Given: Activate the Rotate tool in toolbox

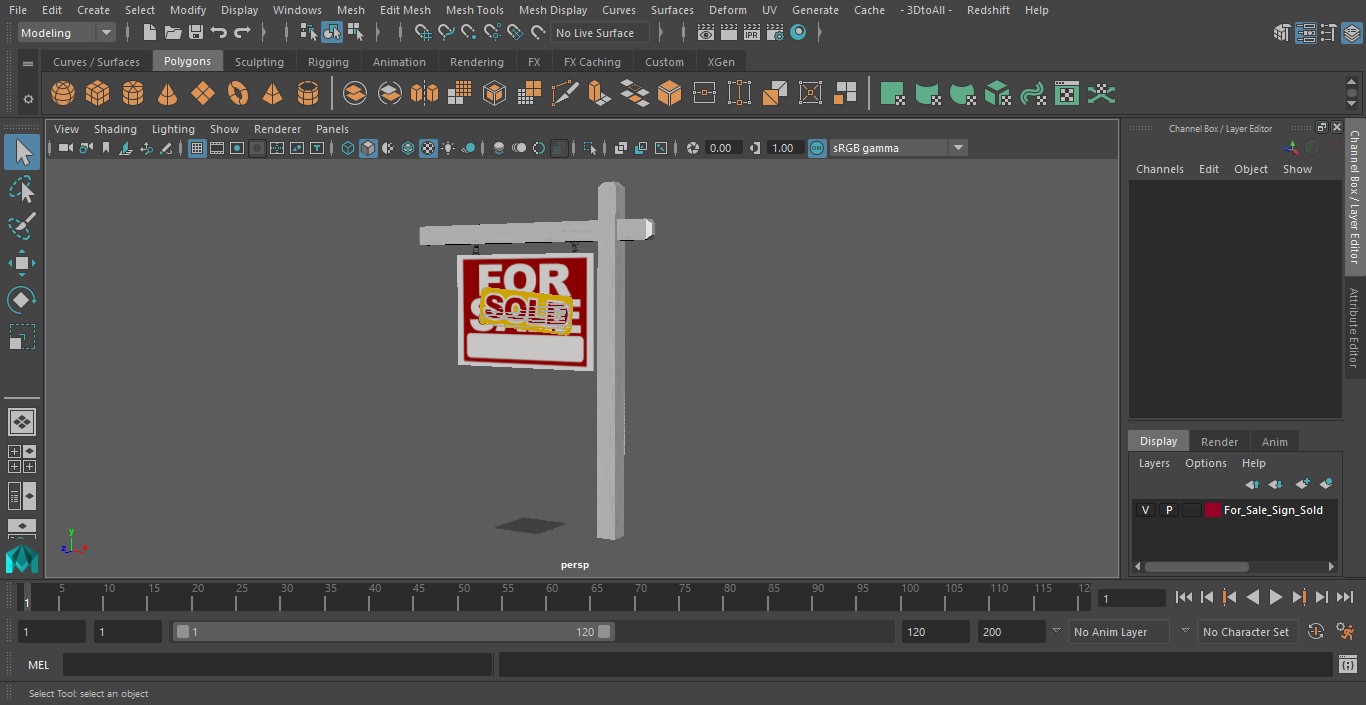Looking at the screenshot, I should coord(21,300).
